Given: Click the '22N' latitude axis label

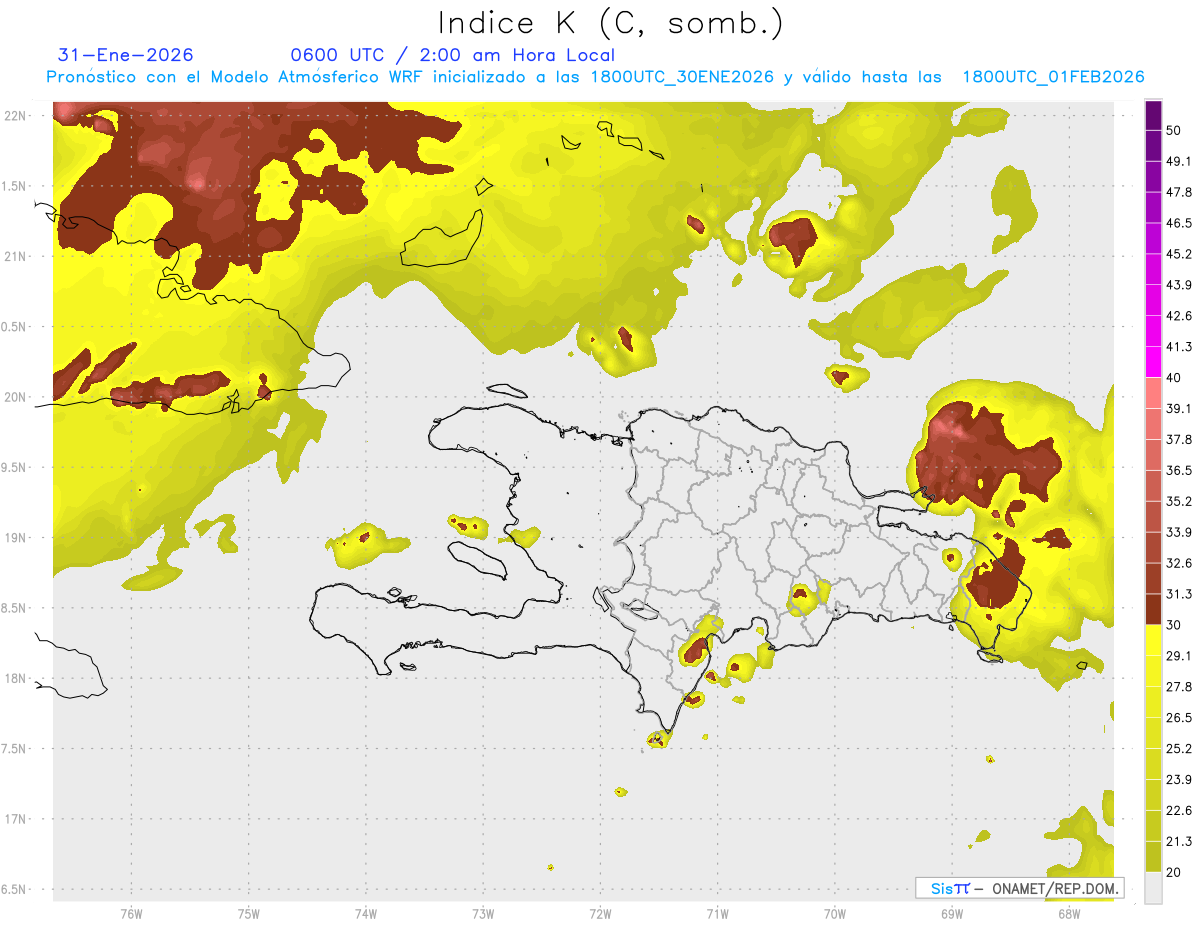Looking at the screenshot, I should pos(14,116).
